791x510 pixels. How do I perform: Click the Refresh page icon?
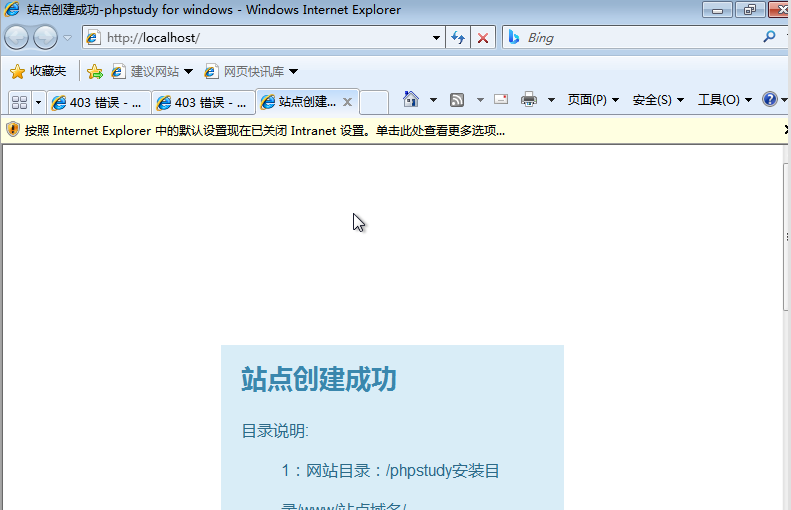458,38
